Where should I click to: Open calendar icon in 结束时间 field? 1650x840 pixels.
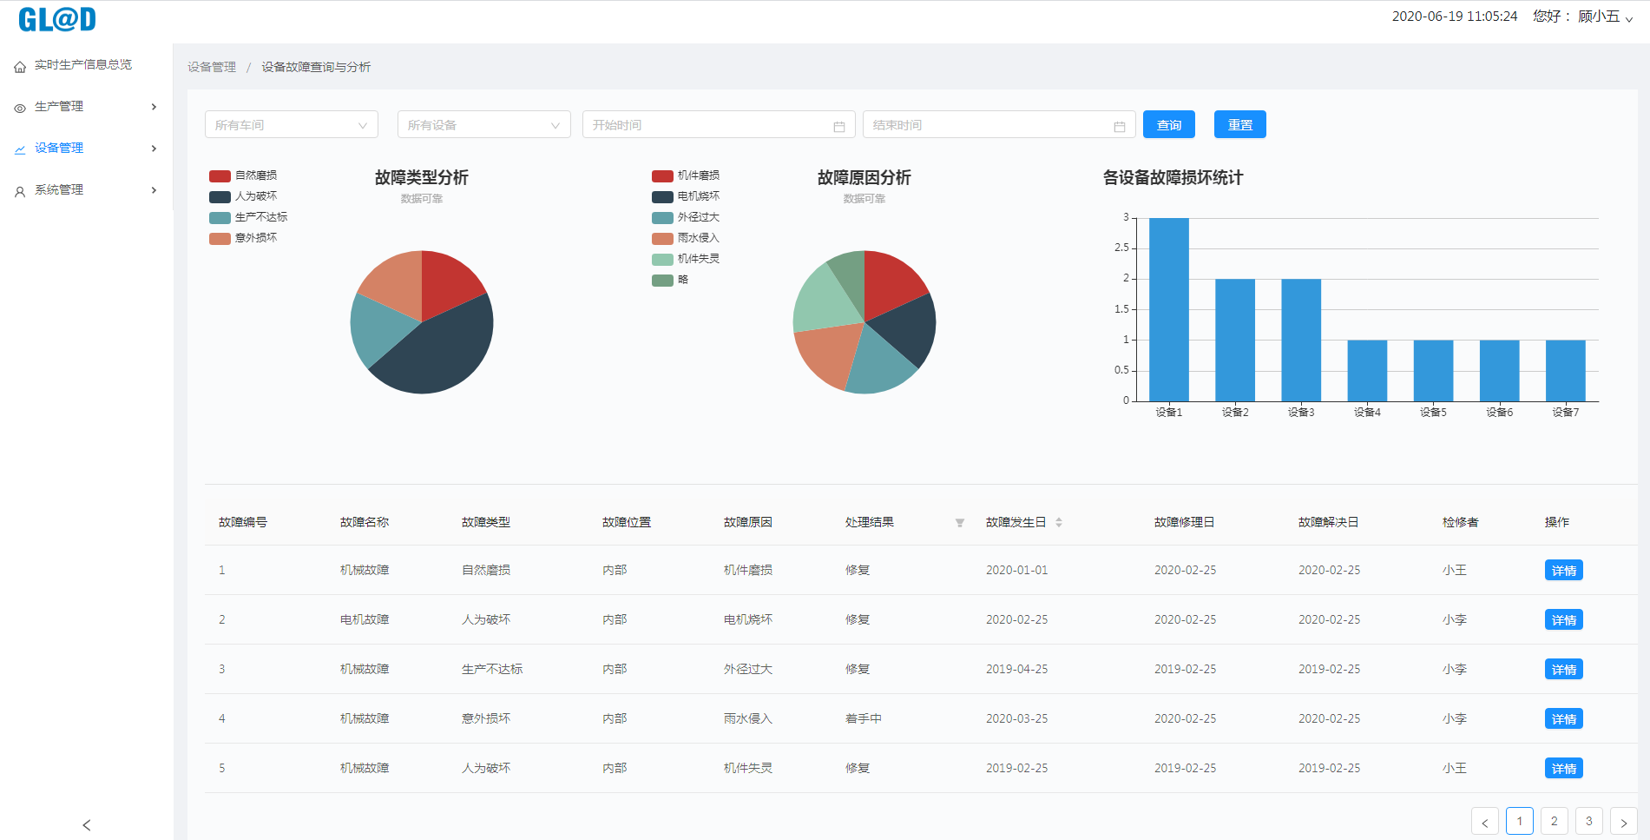point(1119,126)
